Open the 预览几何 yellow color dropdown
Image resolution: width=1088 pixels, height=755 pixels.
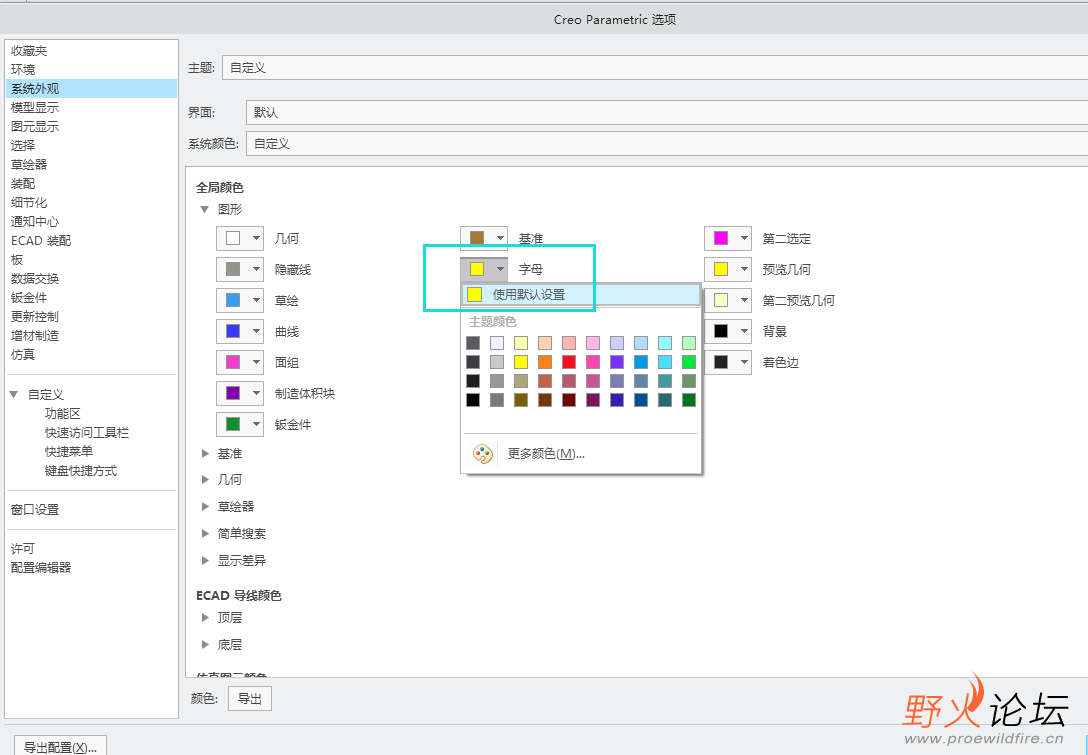(728, 269)
